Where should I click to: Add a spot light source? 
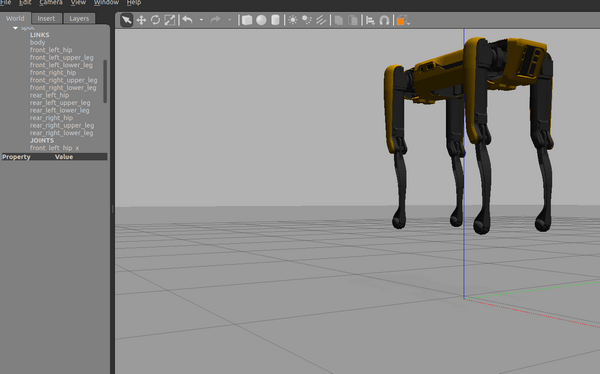[307, 20]
